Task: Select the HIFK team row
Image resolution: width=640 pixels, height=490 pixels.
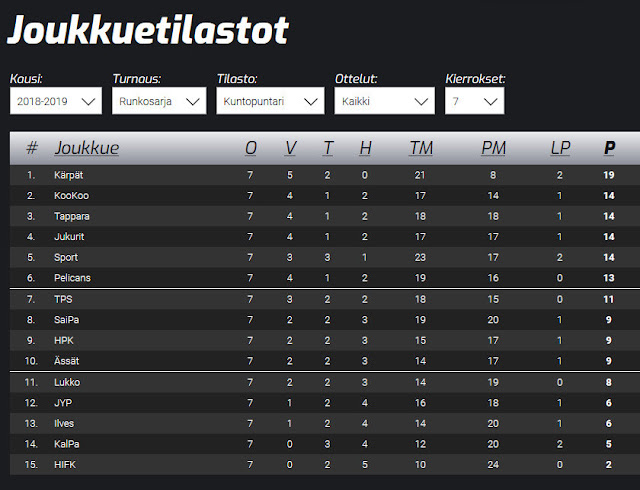Action: (x=325, y=465)
